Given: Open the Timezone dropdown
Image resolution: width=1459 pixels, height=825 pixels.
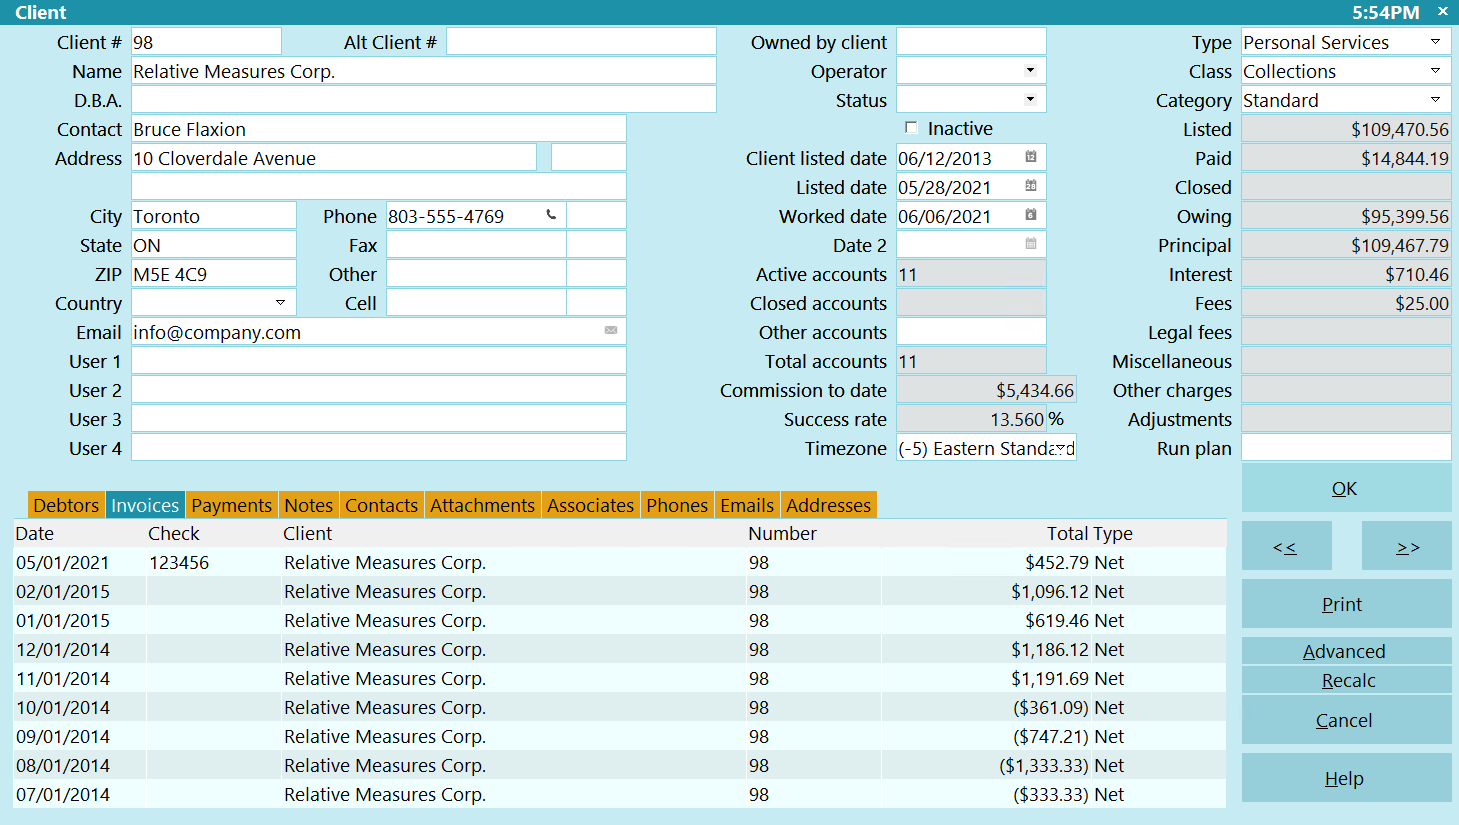Looking at the screenshot, I should click(1061, 448).
